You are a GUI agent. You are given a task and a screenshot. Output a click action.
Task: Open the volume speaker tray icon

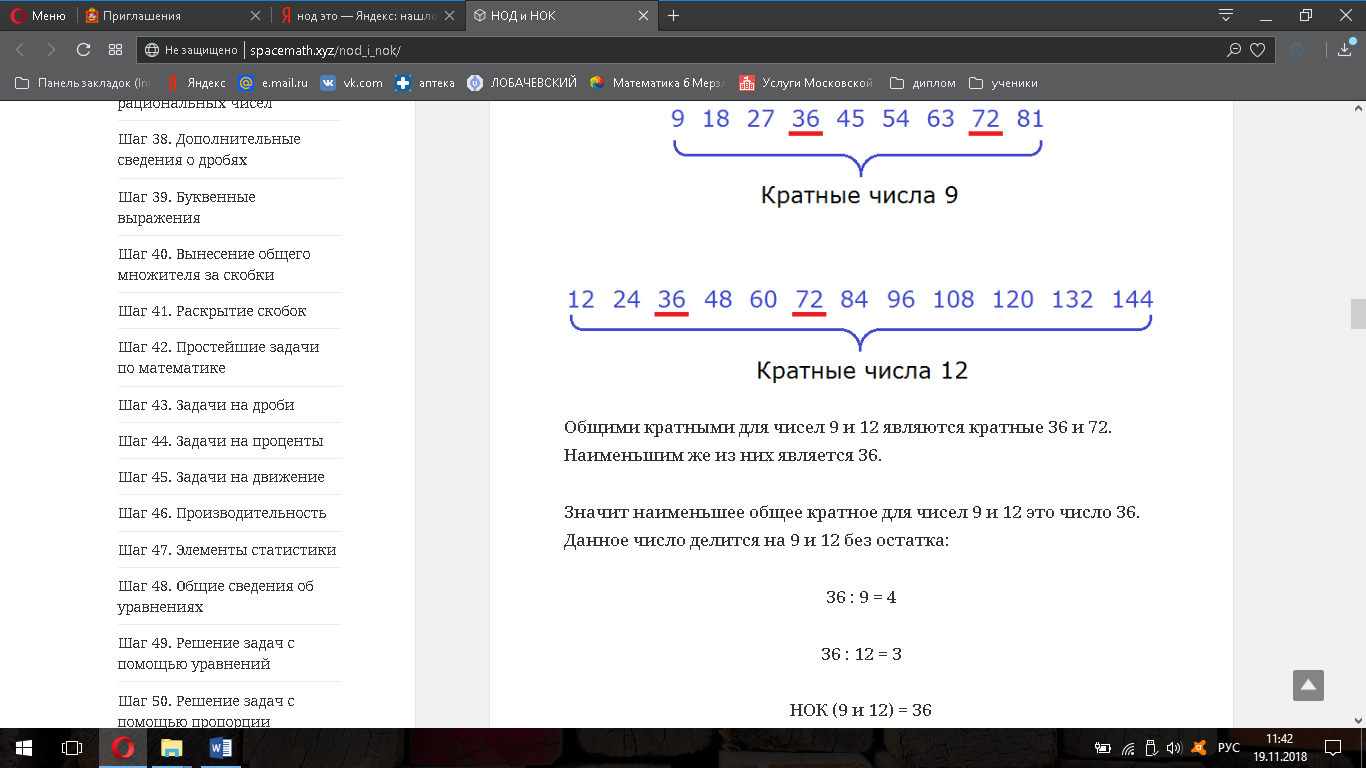[x=1172, y=748]
